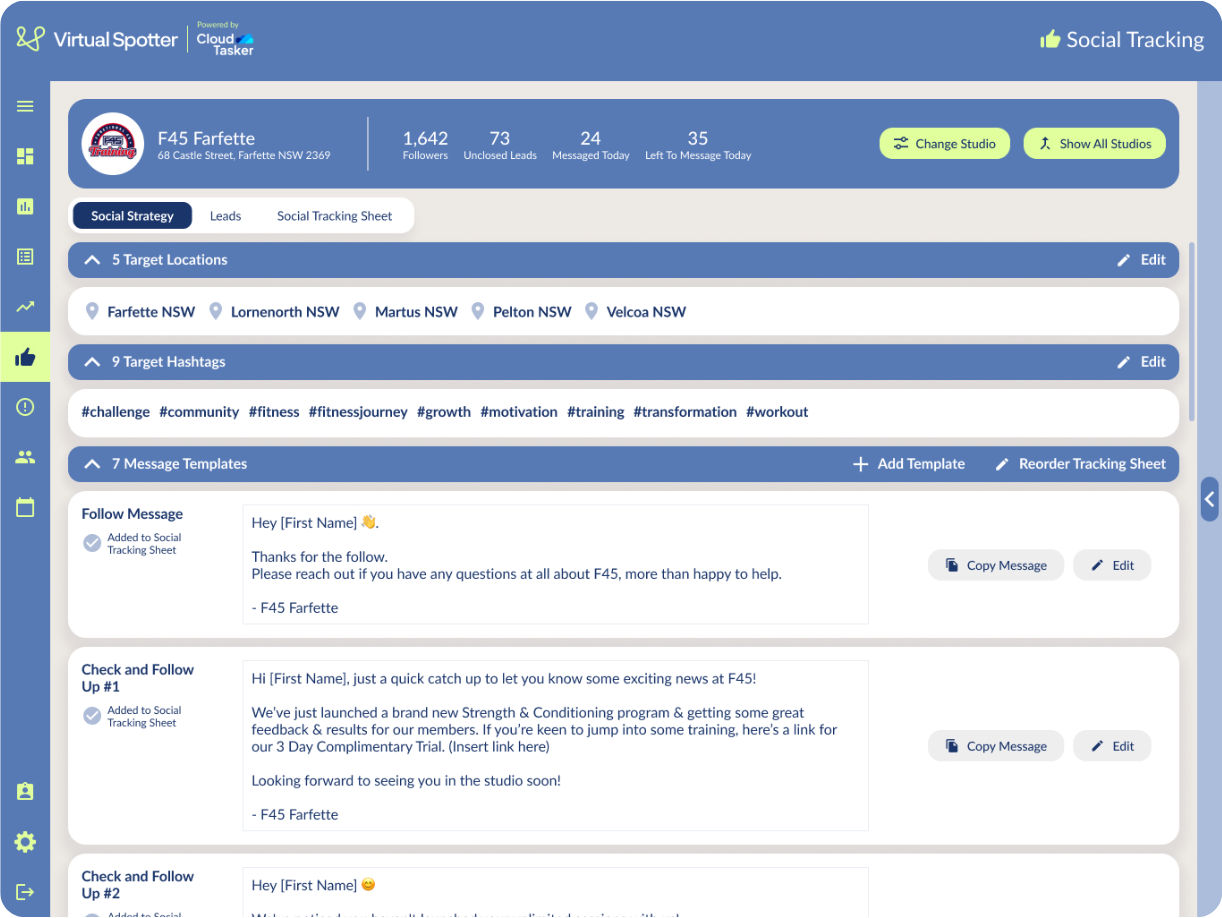The image size is (1222, 918).
Task: Open the members people icon in sidebar
Action: coord(25,457)
